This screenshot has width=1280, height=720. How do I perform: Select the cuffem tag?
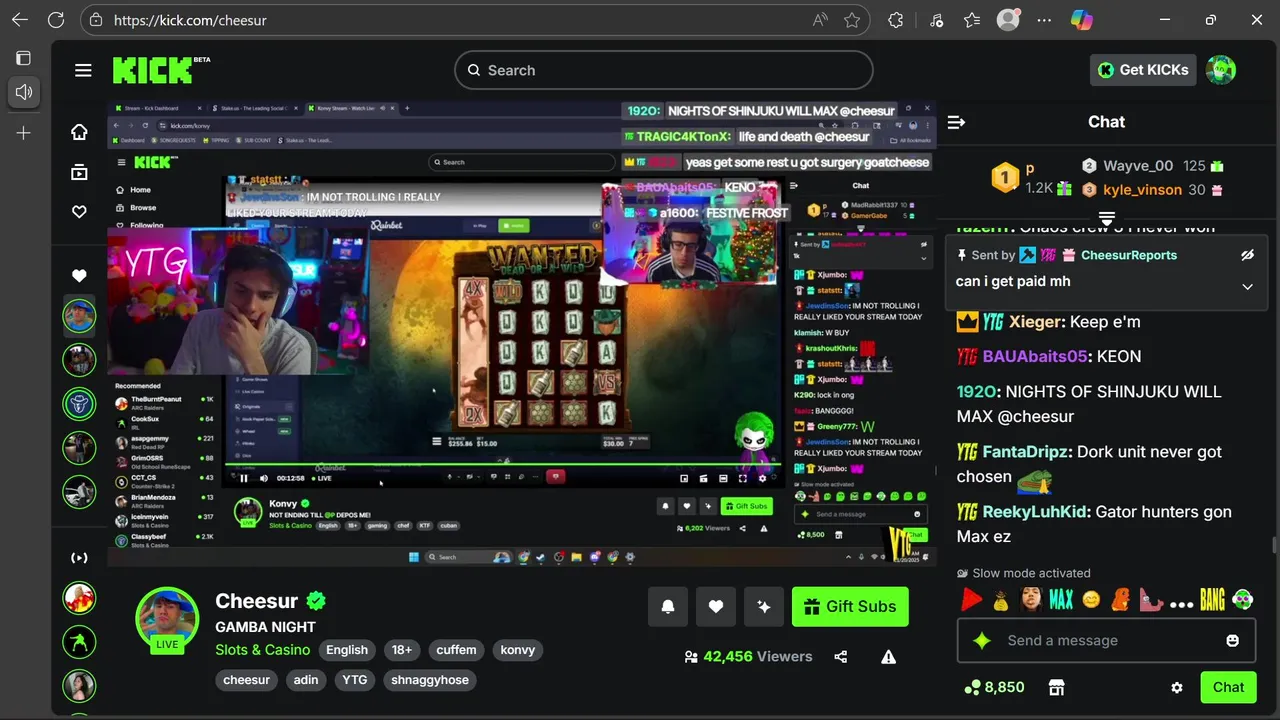click(x=456, y=650)
